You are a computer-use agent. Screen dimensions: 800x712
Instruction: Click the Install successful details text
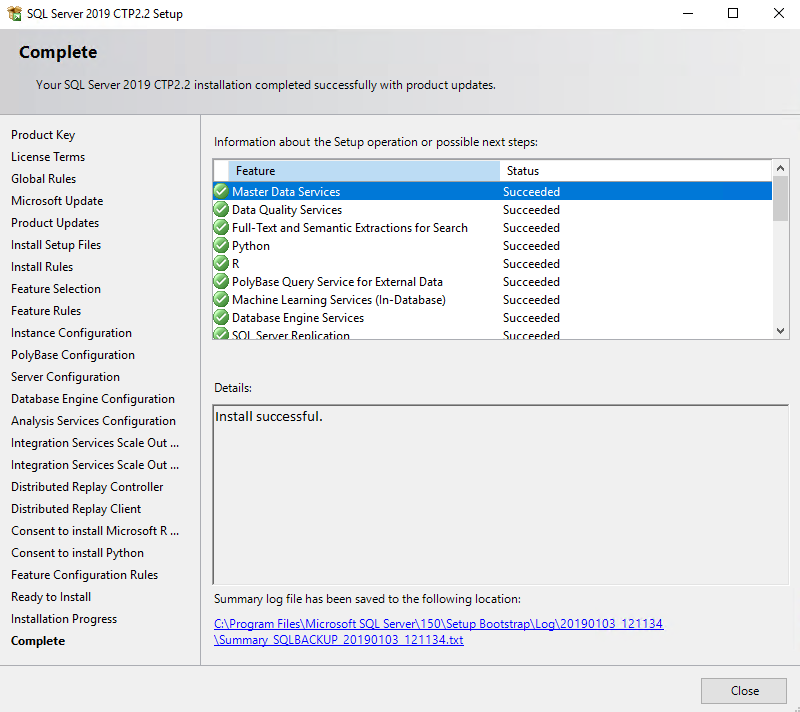click(x=268, y=416)
